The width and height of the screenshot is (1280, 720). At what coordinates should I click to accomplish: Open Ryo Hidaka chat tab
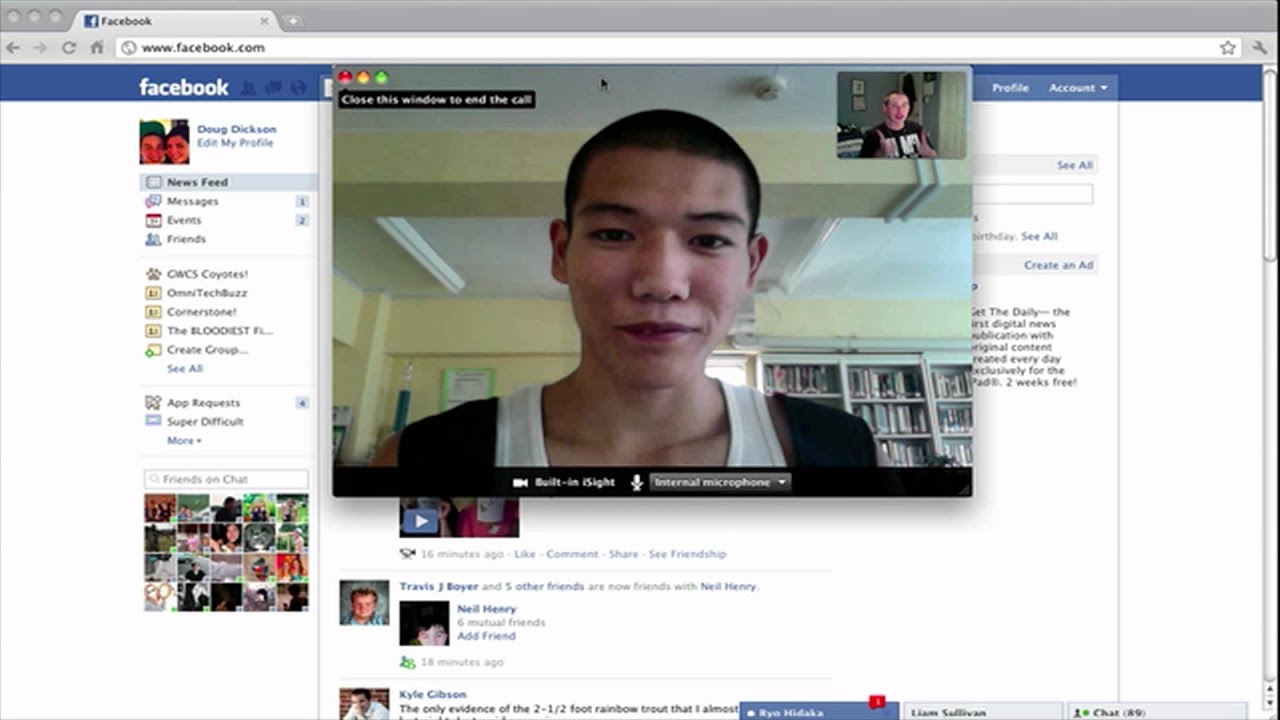[819, 712]
